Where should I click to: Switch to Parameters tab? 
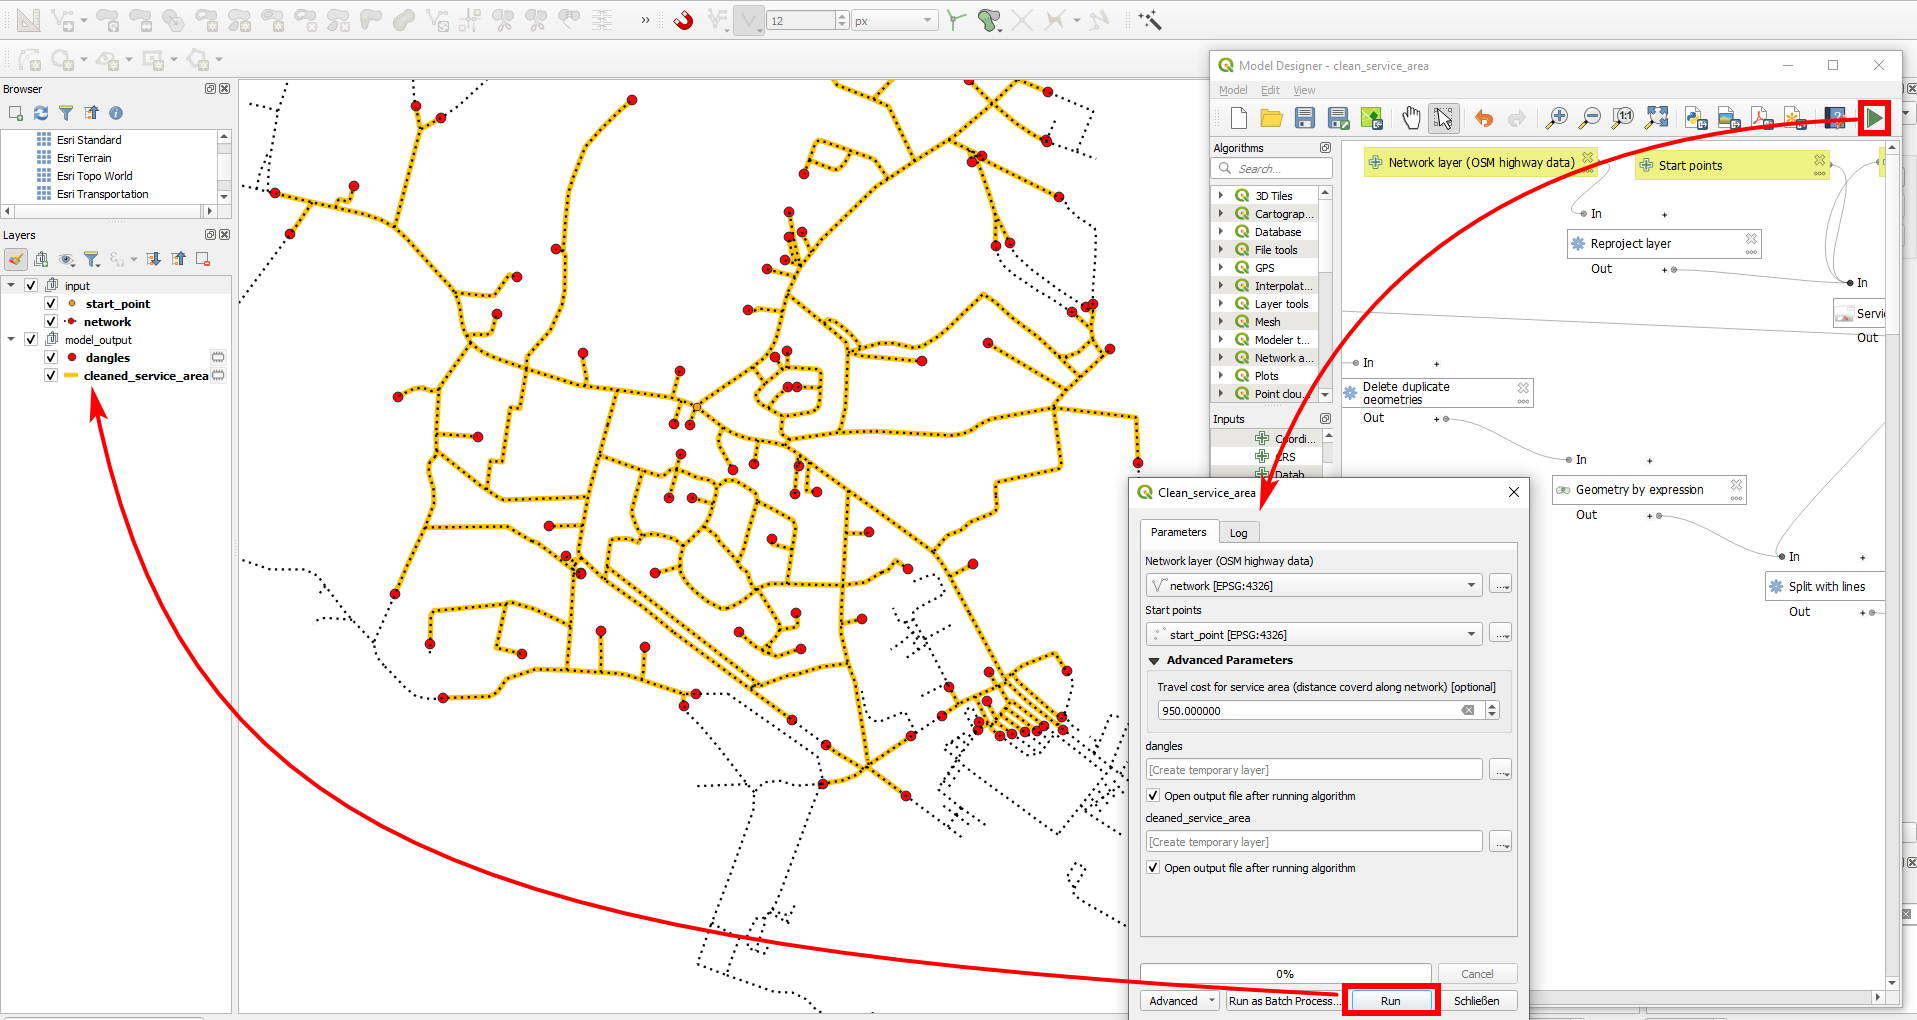1178,532
